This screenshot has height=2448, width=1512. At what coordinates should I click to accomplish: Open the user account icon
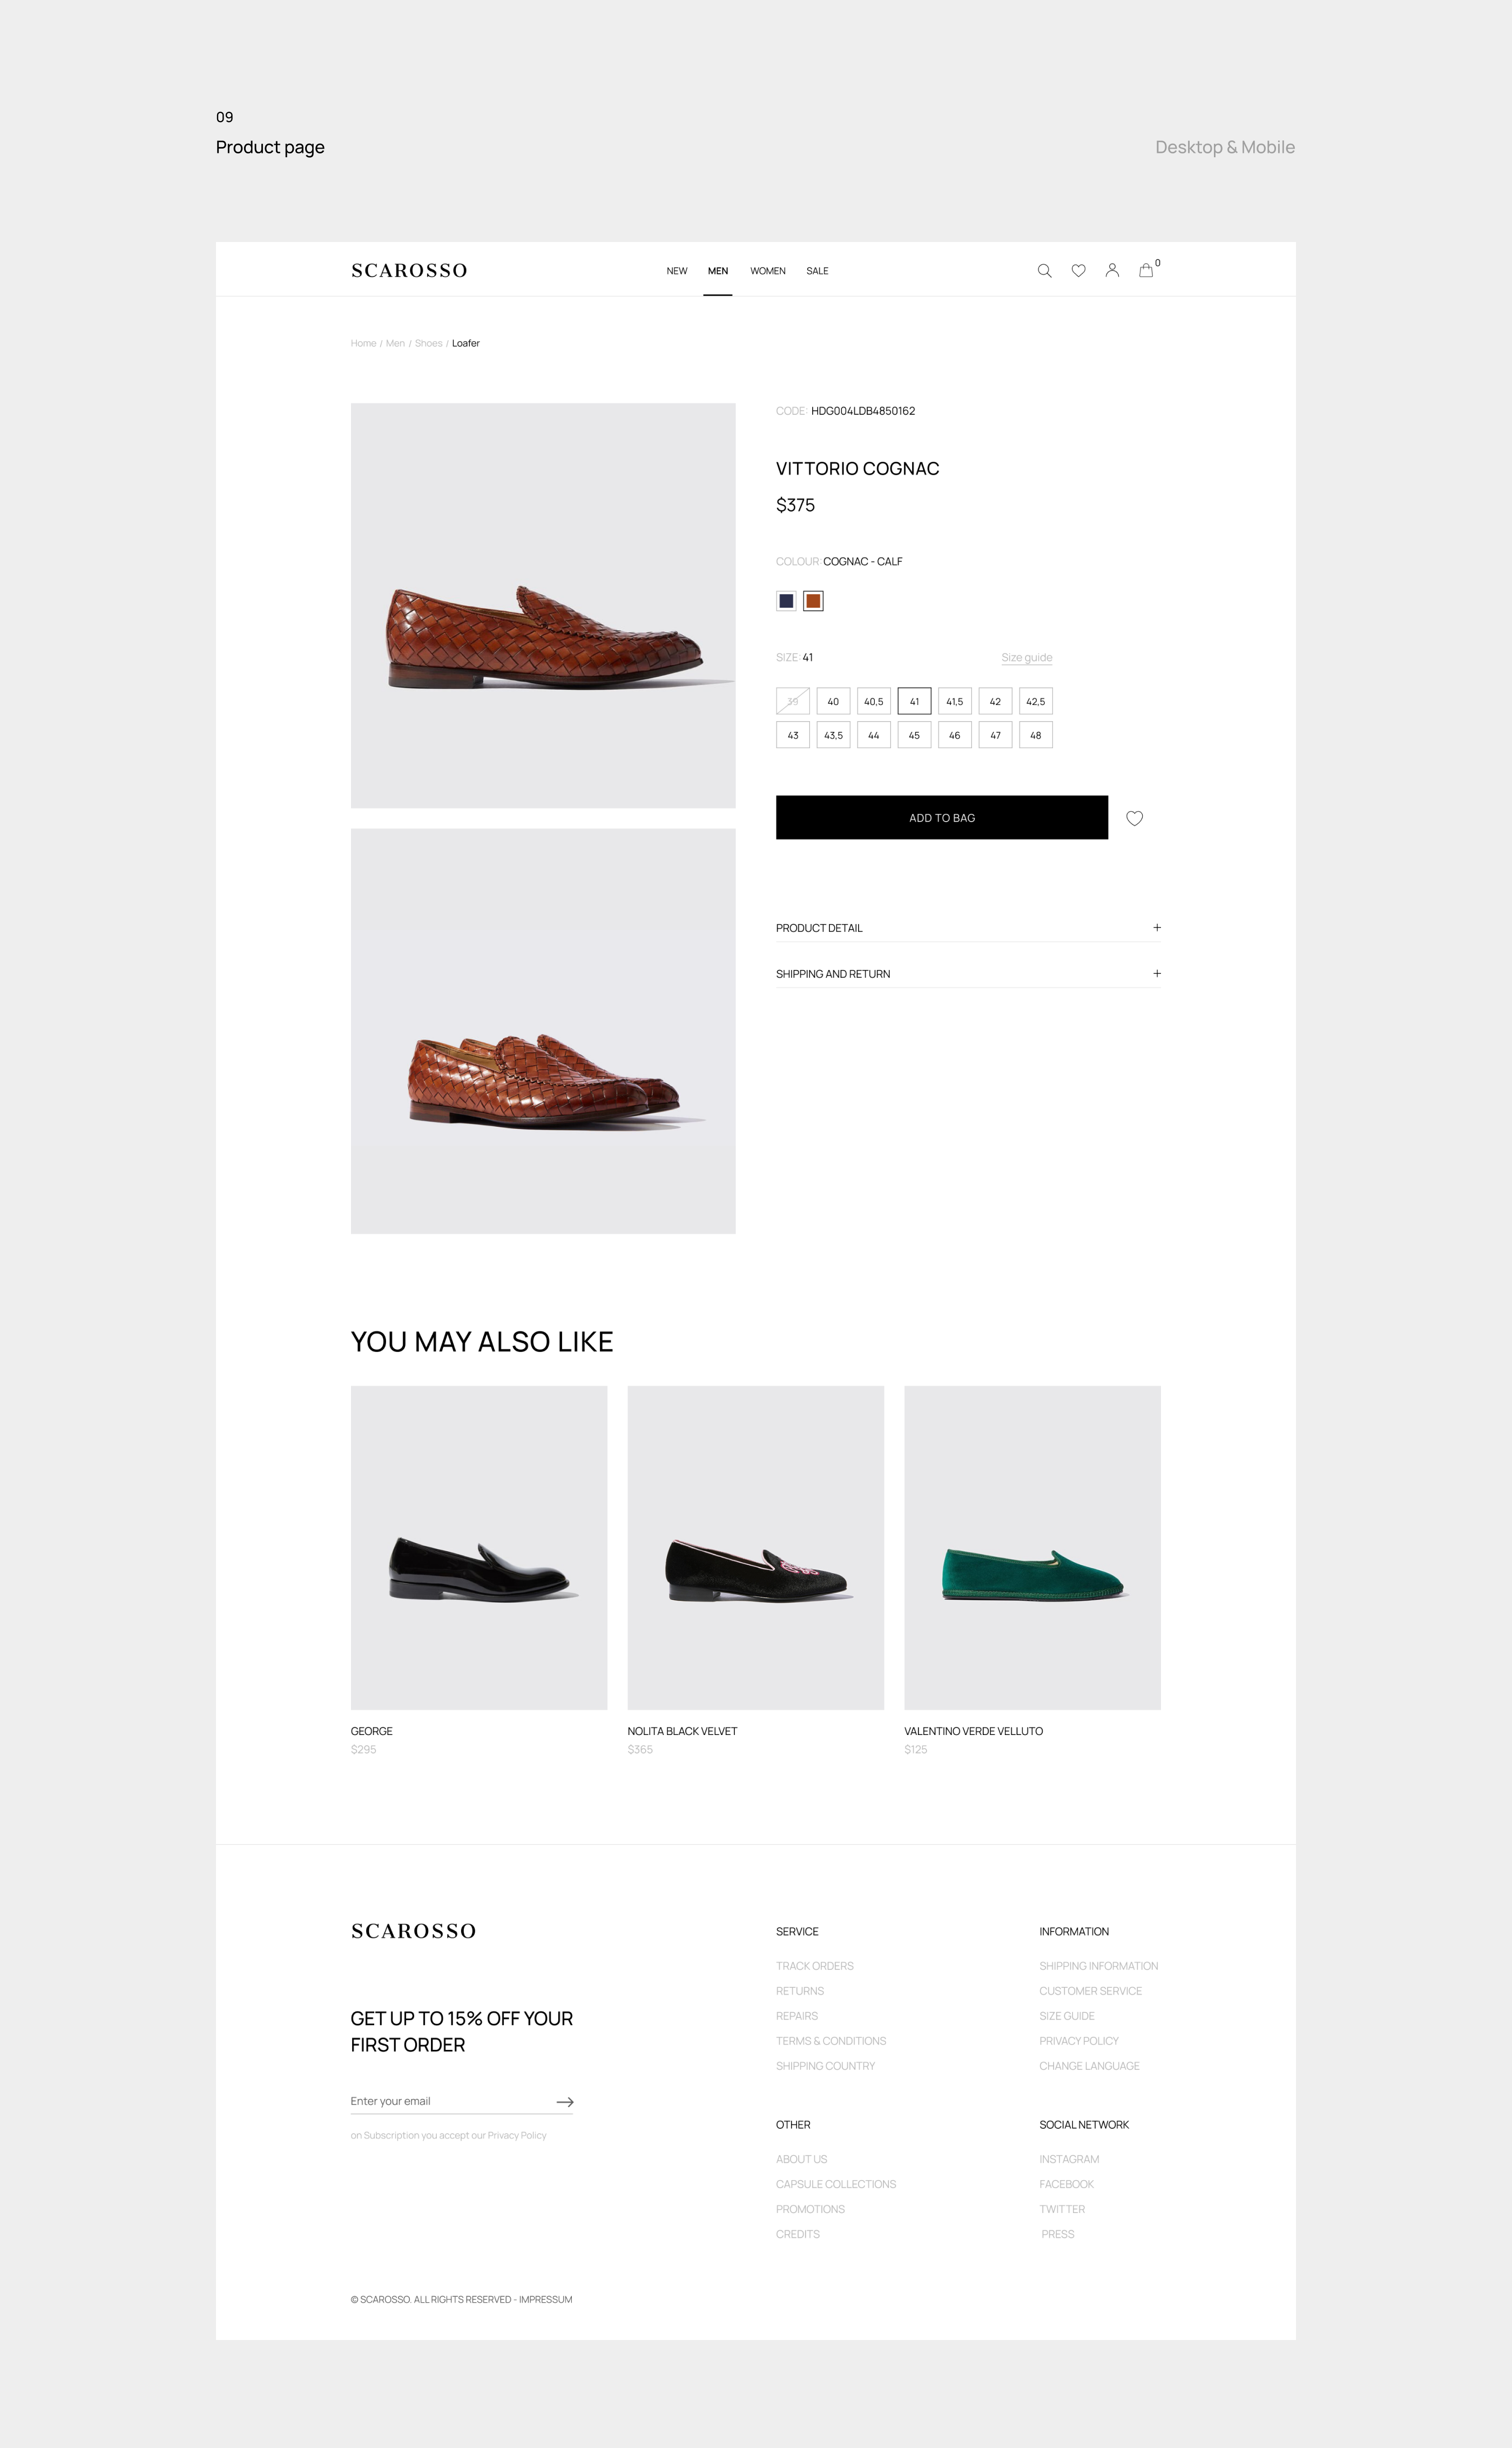1112,271
